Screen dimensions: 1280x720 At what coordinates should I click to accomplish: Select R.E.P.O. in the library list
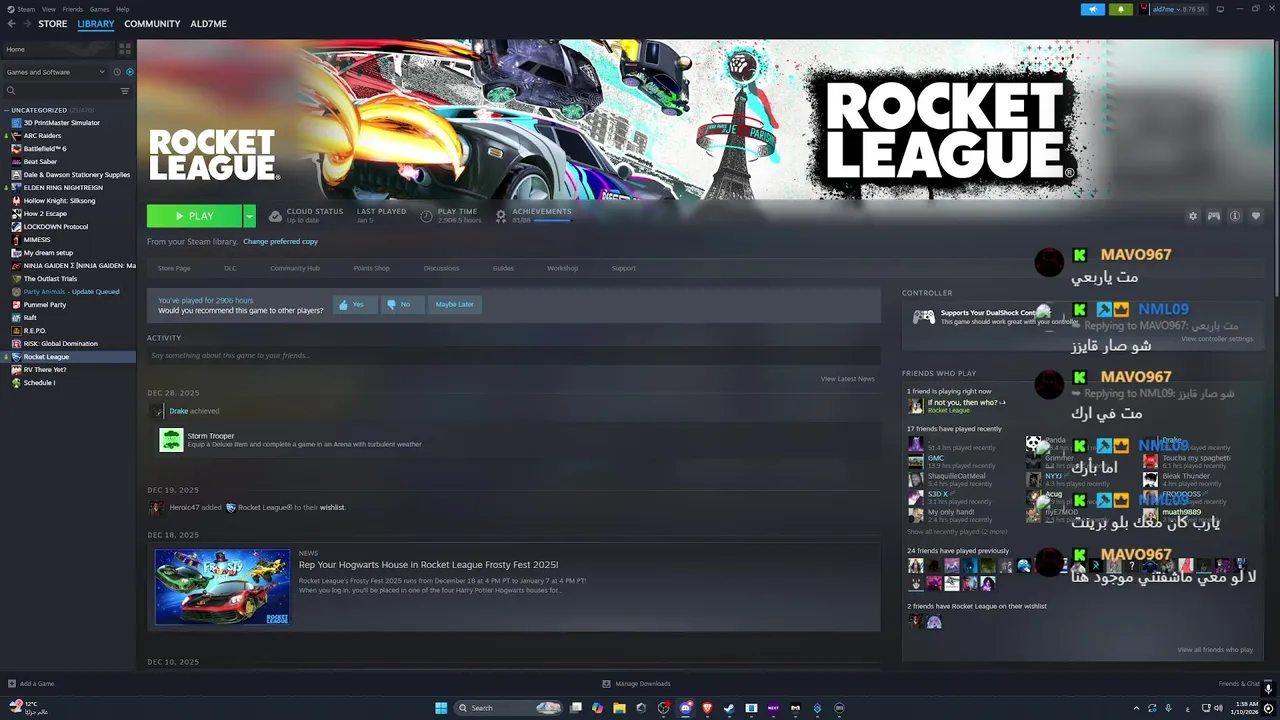[35, 331]
